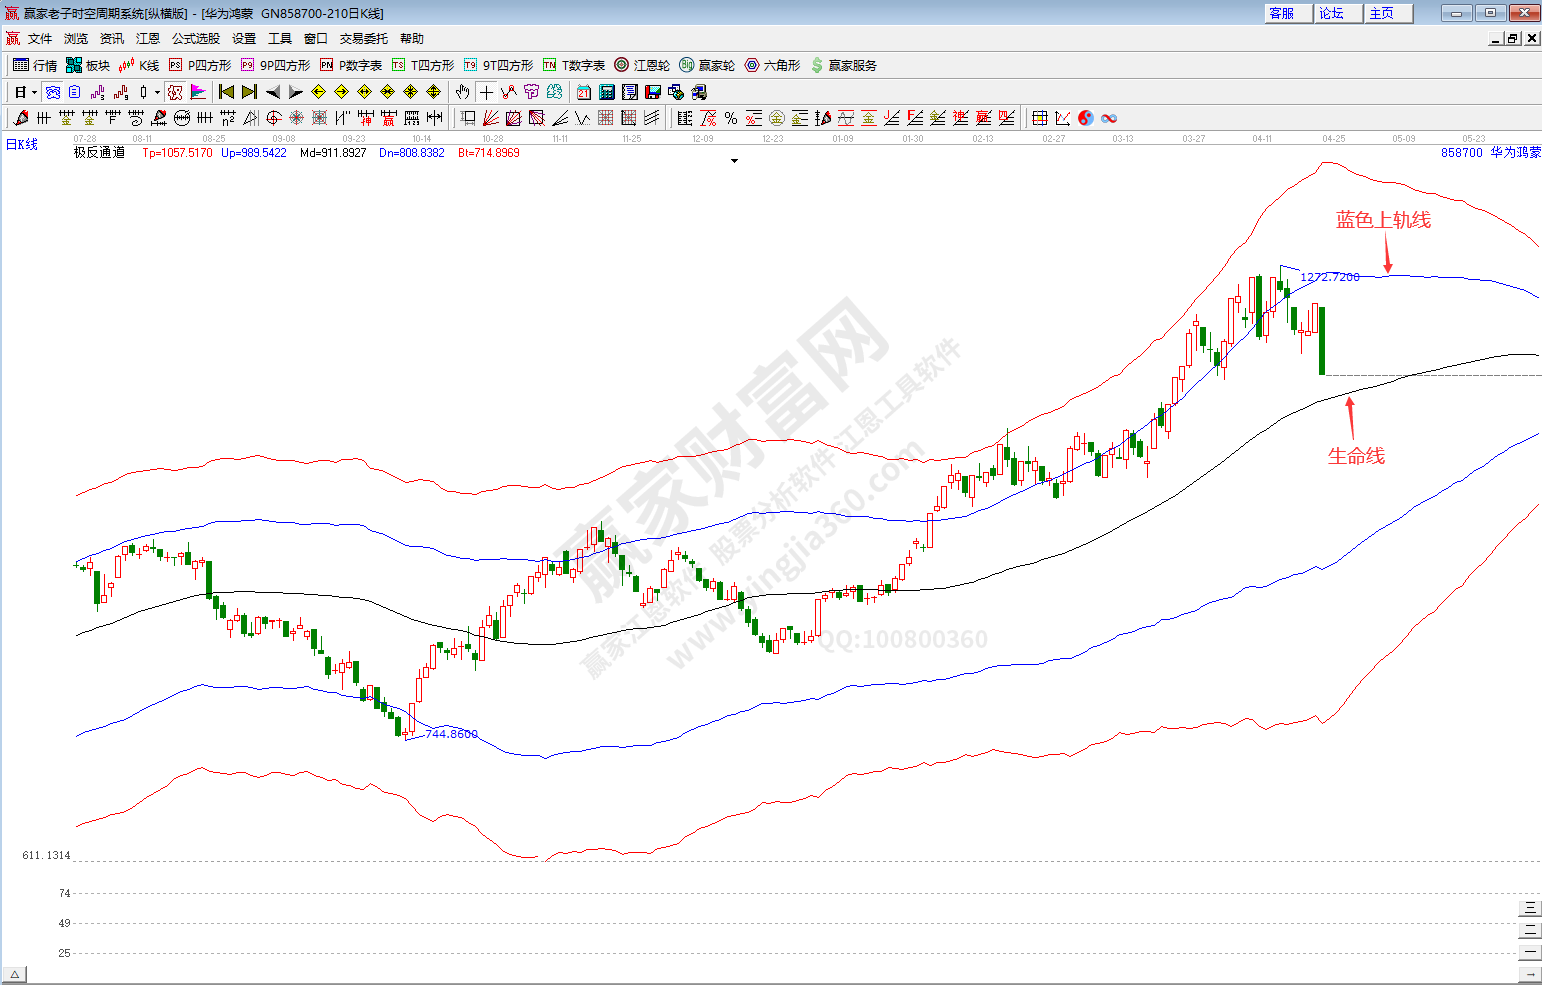1542x985 pixels.
Task: Click the red-blue floppy disk save icon
Action: click(653, 92)
